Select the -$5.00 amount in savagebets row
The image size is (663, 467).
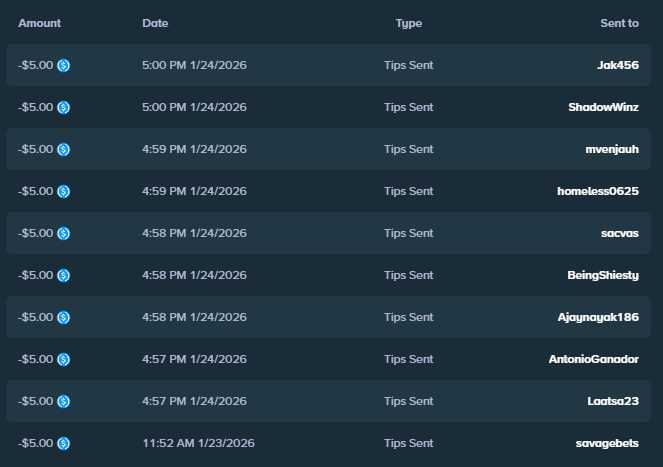click(36, 443)
